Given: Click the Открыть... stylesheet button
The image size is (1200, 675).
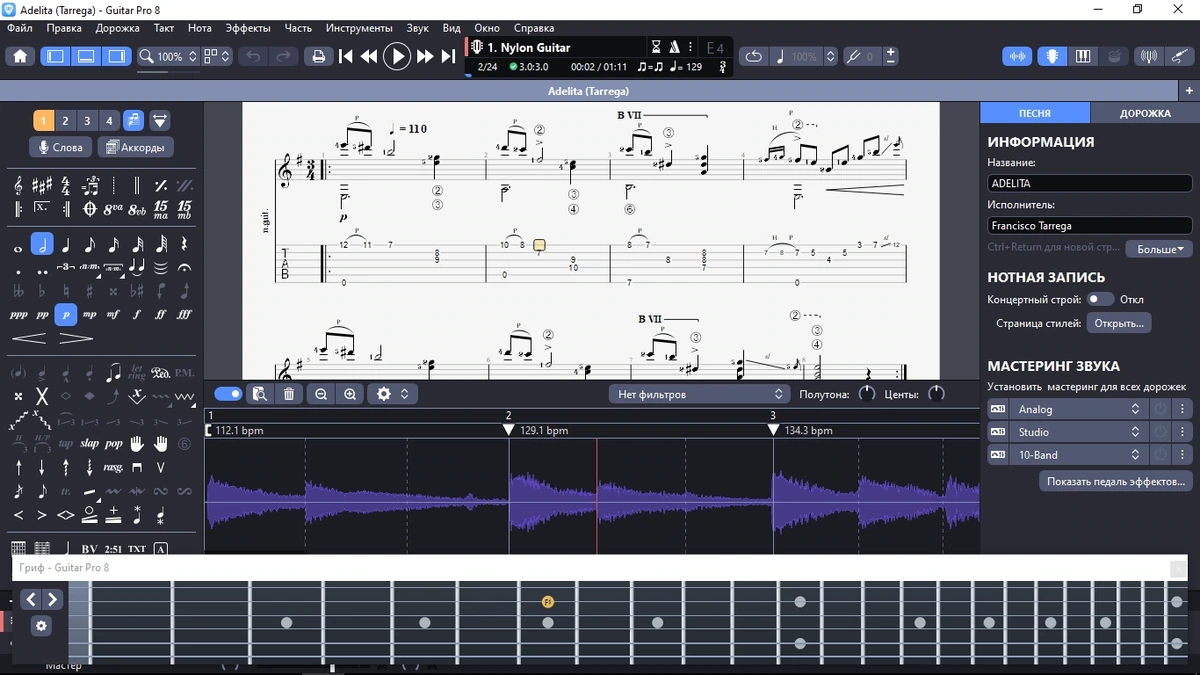Looking at the screenshot, I should tap(1119, 323).
